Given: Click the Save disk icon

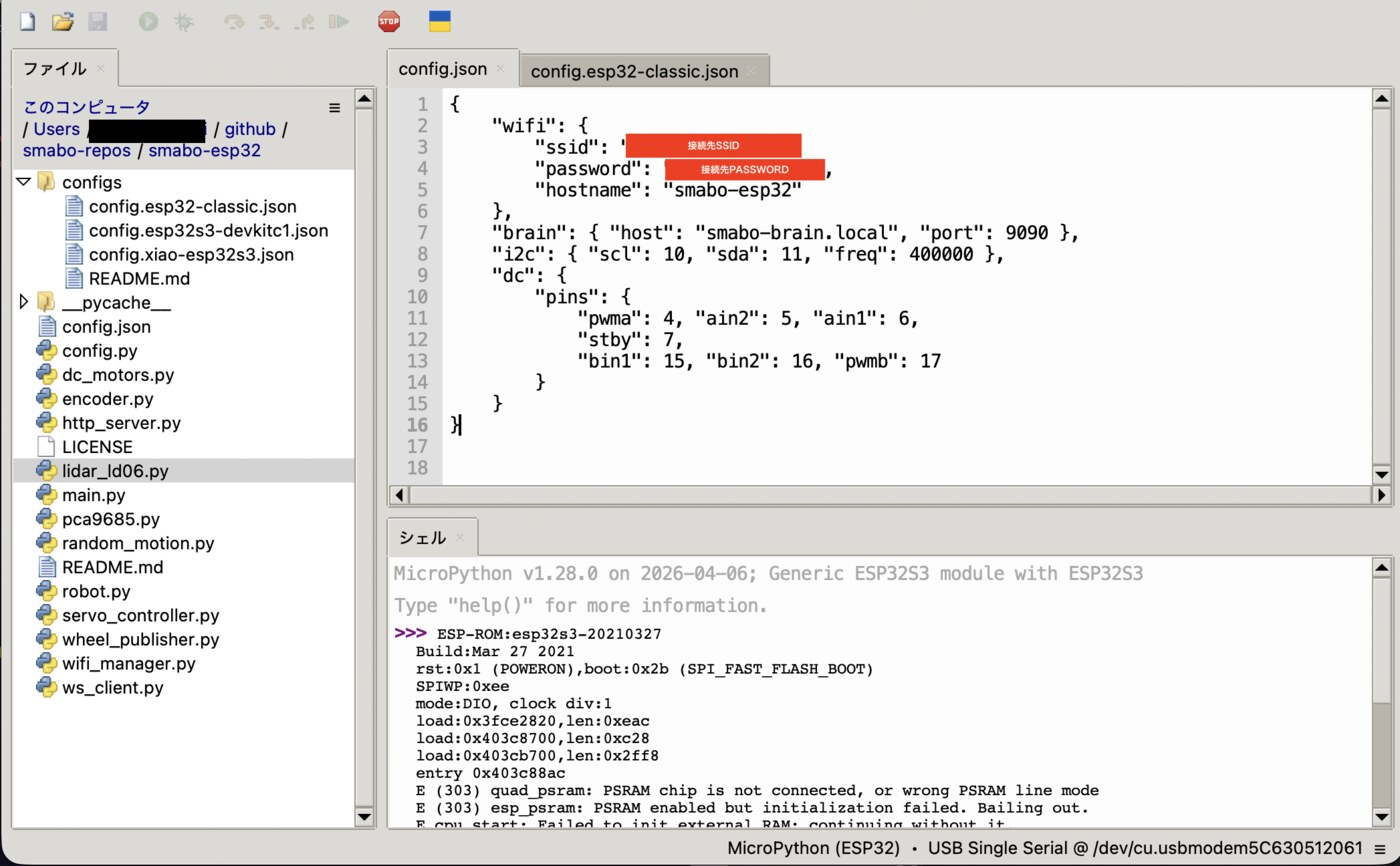Looking at the screenshot, I should [x=97, y=21].
